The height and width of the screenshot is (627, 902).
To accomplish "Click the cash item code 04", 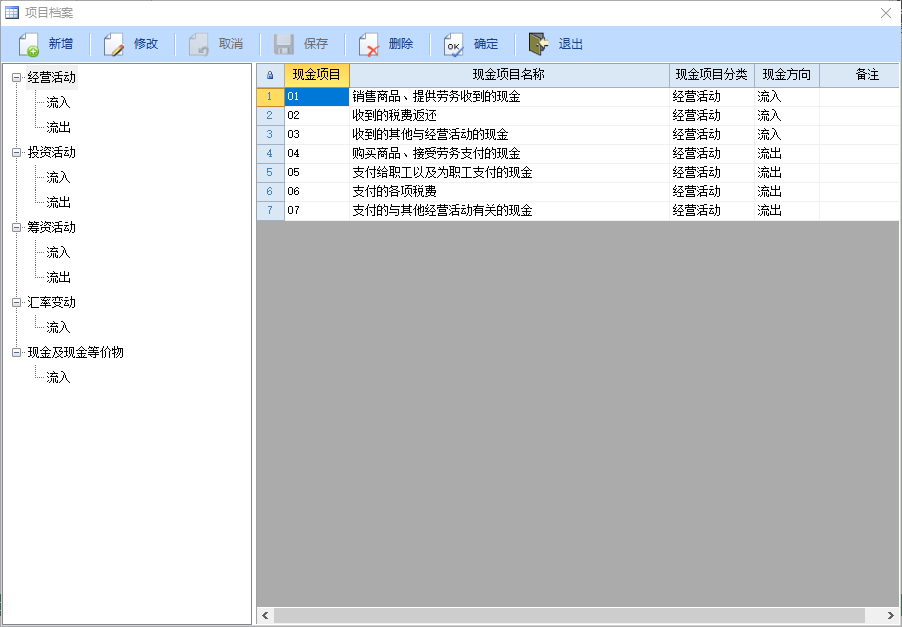I will [x=317, y=154].
